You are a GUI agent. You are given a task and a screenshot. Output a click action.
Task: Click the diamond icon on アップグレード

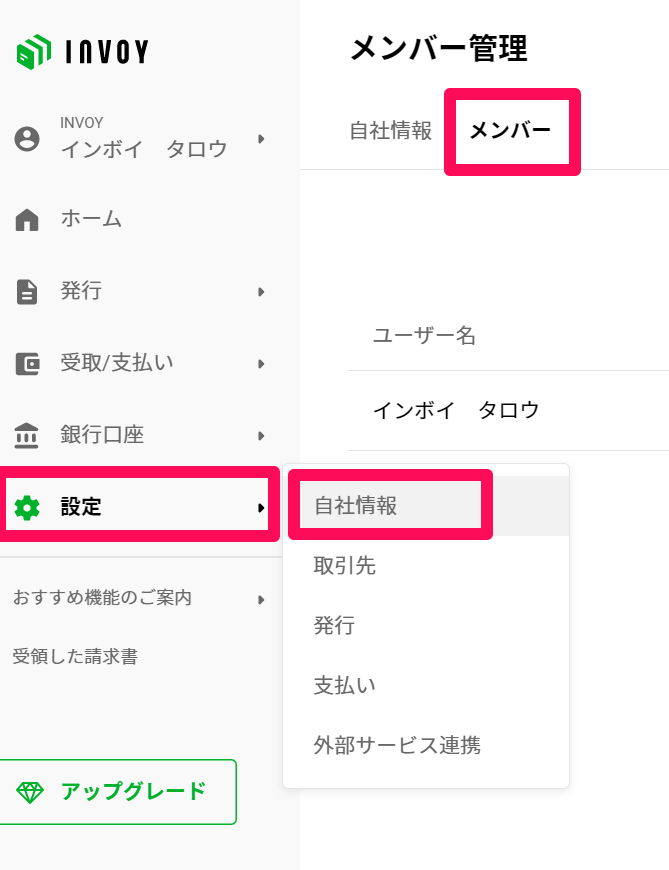pyautogui.click(x=30, y=792)
